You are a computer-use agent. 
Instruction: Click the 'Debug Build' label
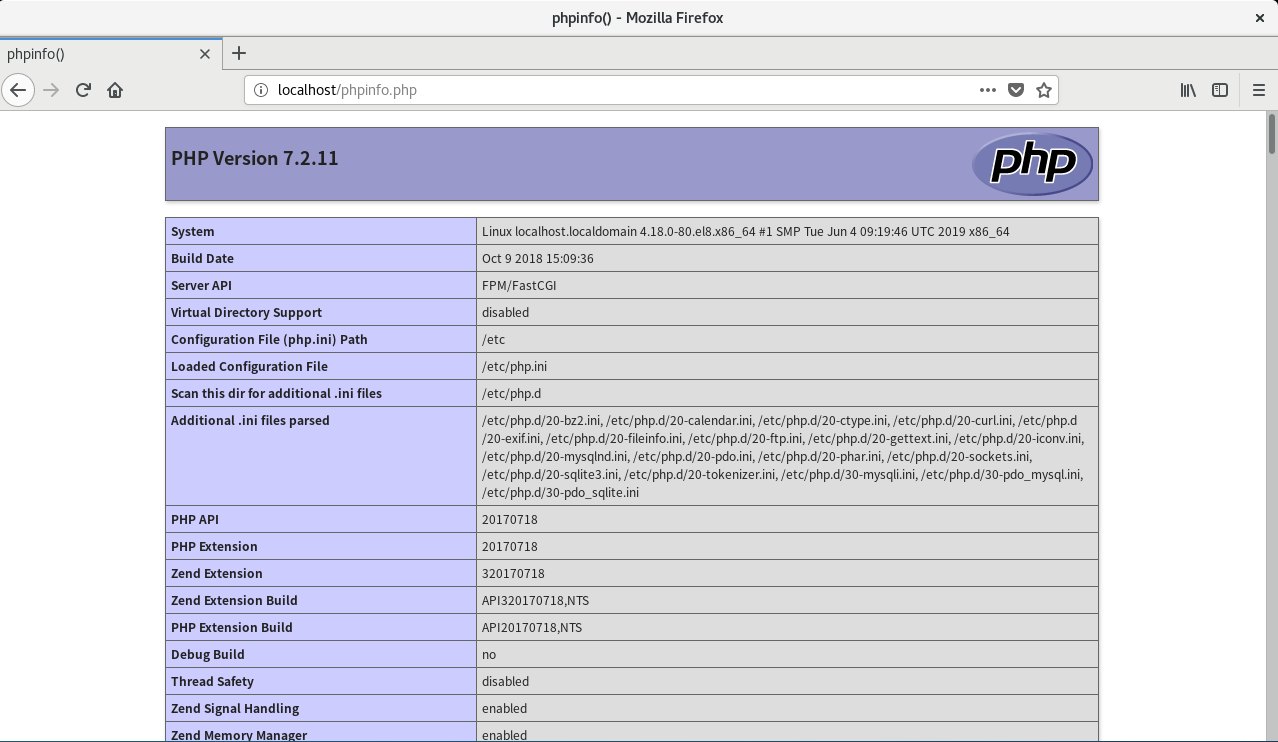[x=208, y=654]
